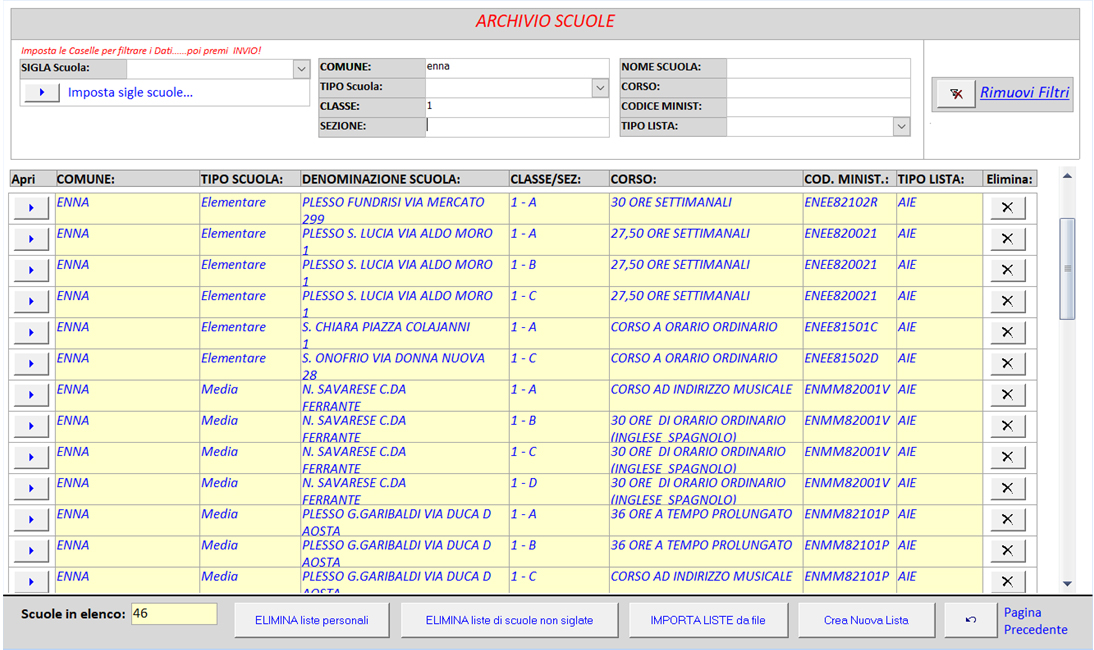
Task: Click the ministry code ENEE81501C
Action: (x=841, y=327)
